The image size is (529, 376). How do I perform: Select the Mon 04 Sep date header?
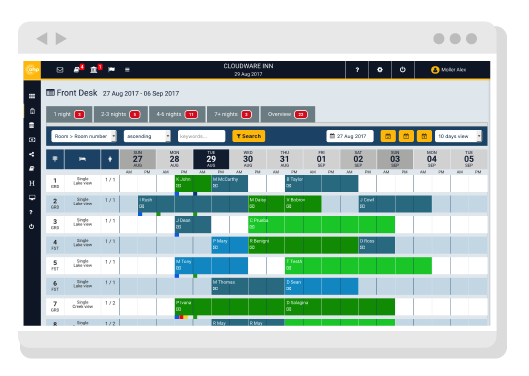(x=432, y=159)
